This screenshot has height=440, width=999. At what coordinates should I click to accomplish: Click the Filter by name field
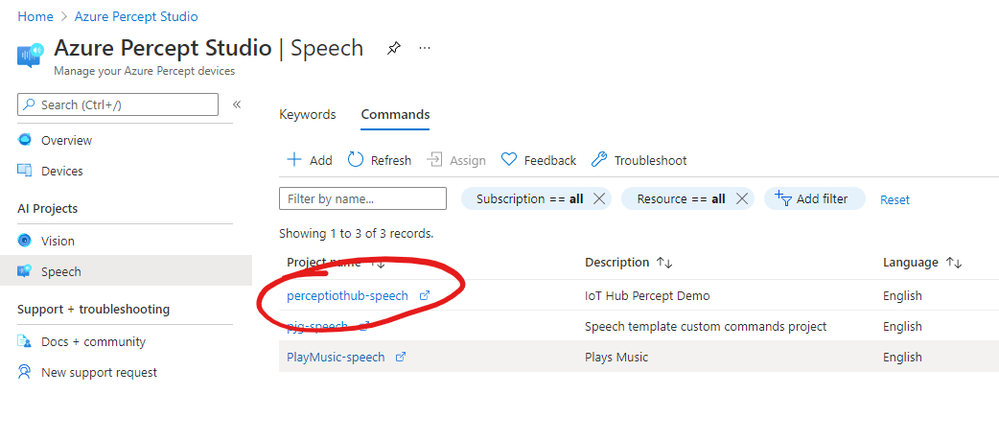coord(363,199)
